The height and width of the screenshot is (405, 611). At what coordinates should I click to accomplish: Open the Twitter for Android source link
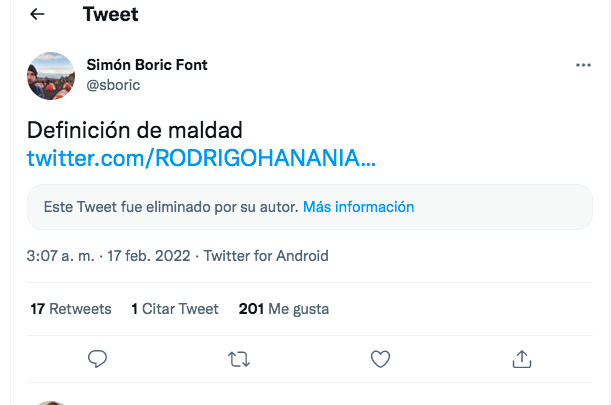(x=266, y=256)
